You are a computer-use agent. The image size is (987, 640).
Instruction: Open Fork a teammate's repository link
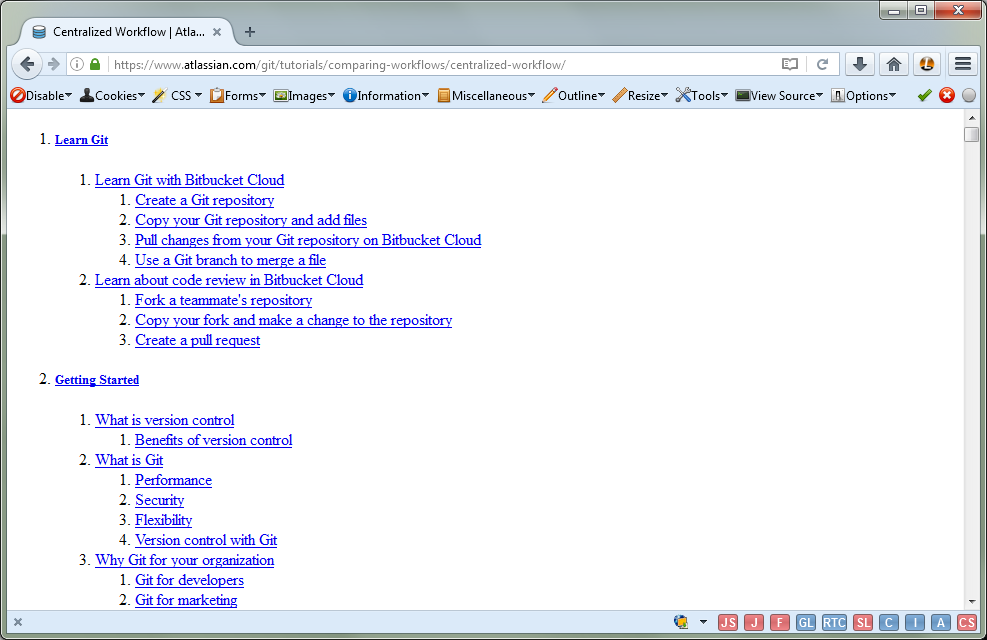coord(223,300)
